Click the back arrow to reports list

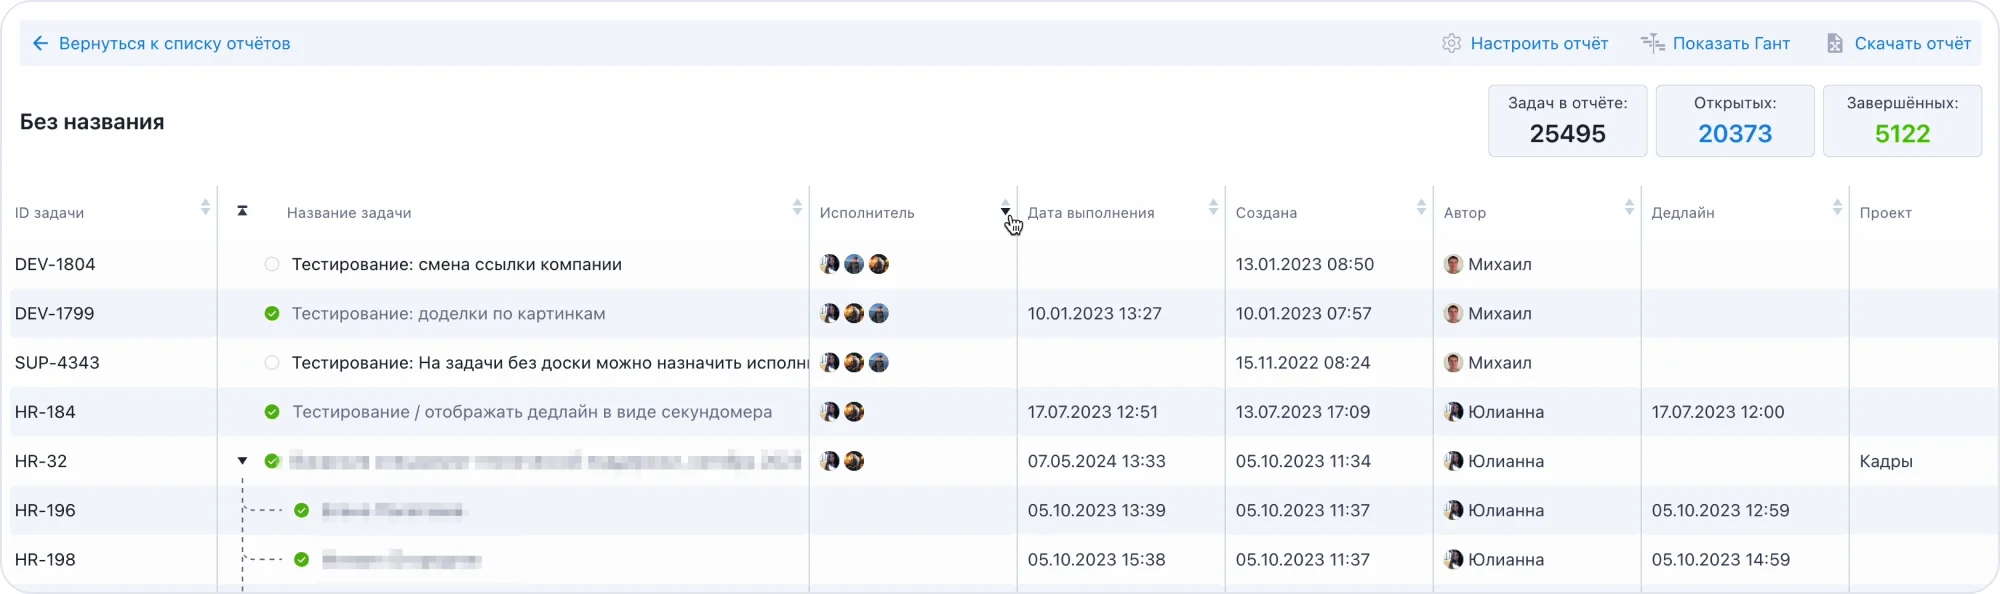tap(40, 43)
